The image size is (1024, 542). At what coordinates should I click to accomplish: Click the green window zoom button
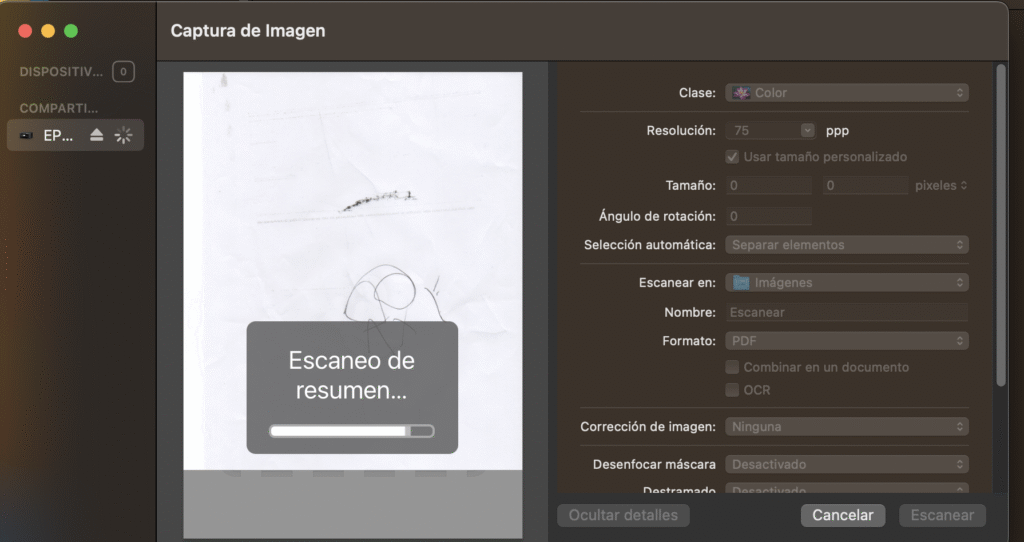[71, 31]
